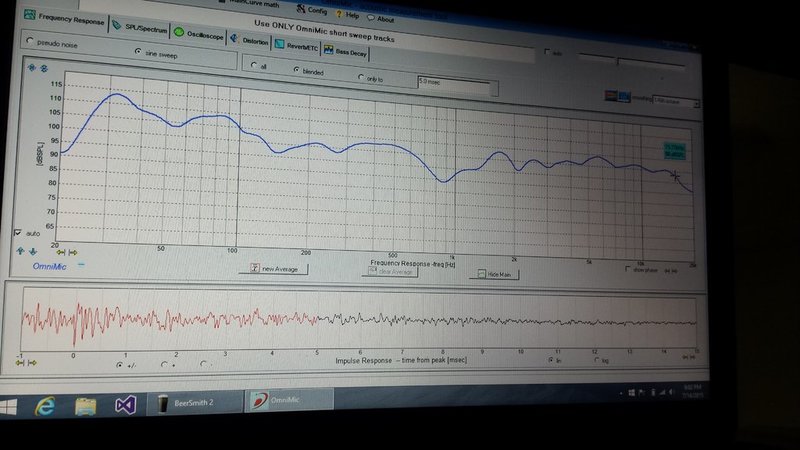Toggle the show phase checkbox
This screenshot has height=450, width=800.
click(x=628, y=269)
